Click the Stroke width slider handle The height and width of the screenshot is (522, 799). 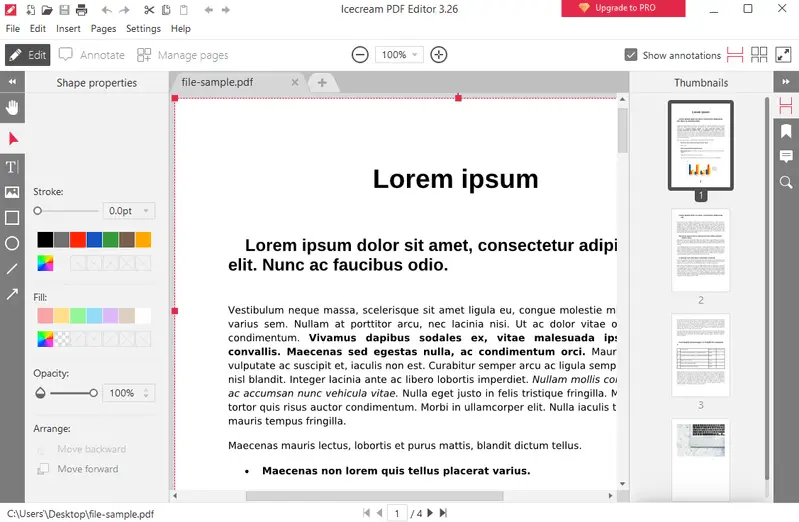click(38, 211)
